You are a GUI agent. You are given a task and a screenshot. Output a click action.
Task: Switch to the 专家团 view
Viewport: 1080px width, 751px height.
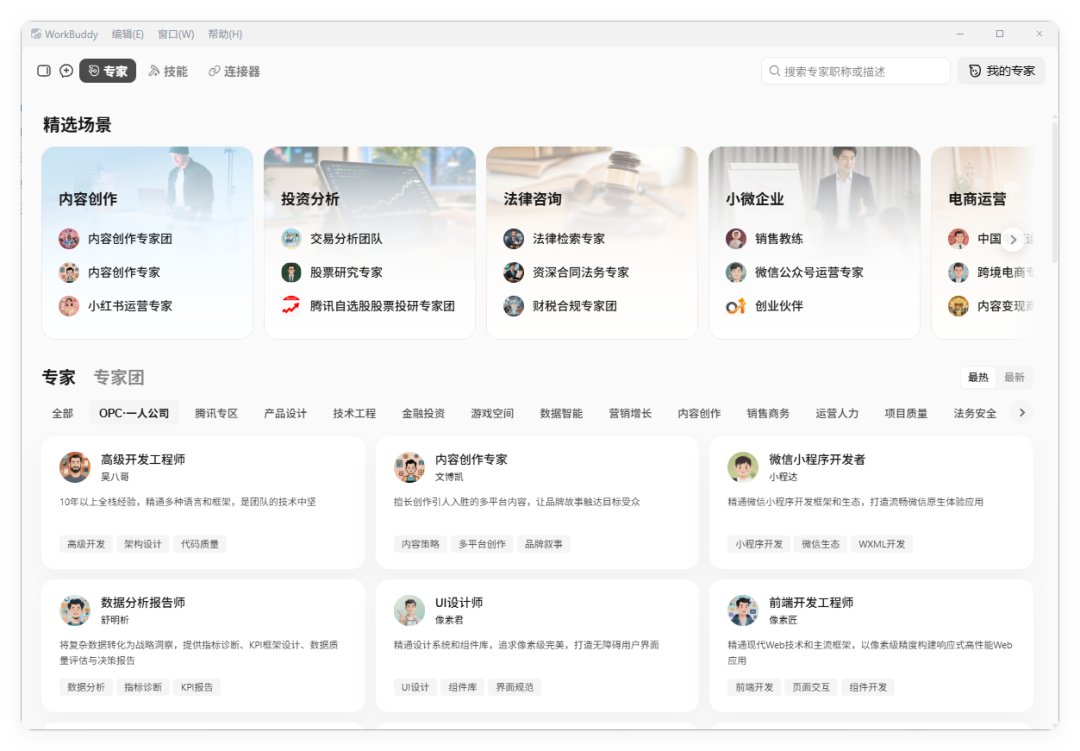[118, 377]
